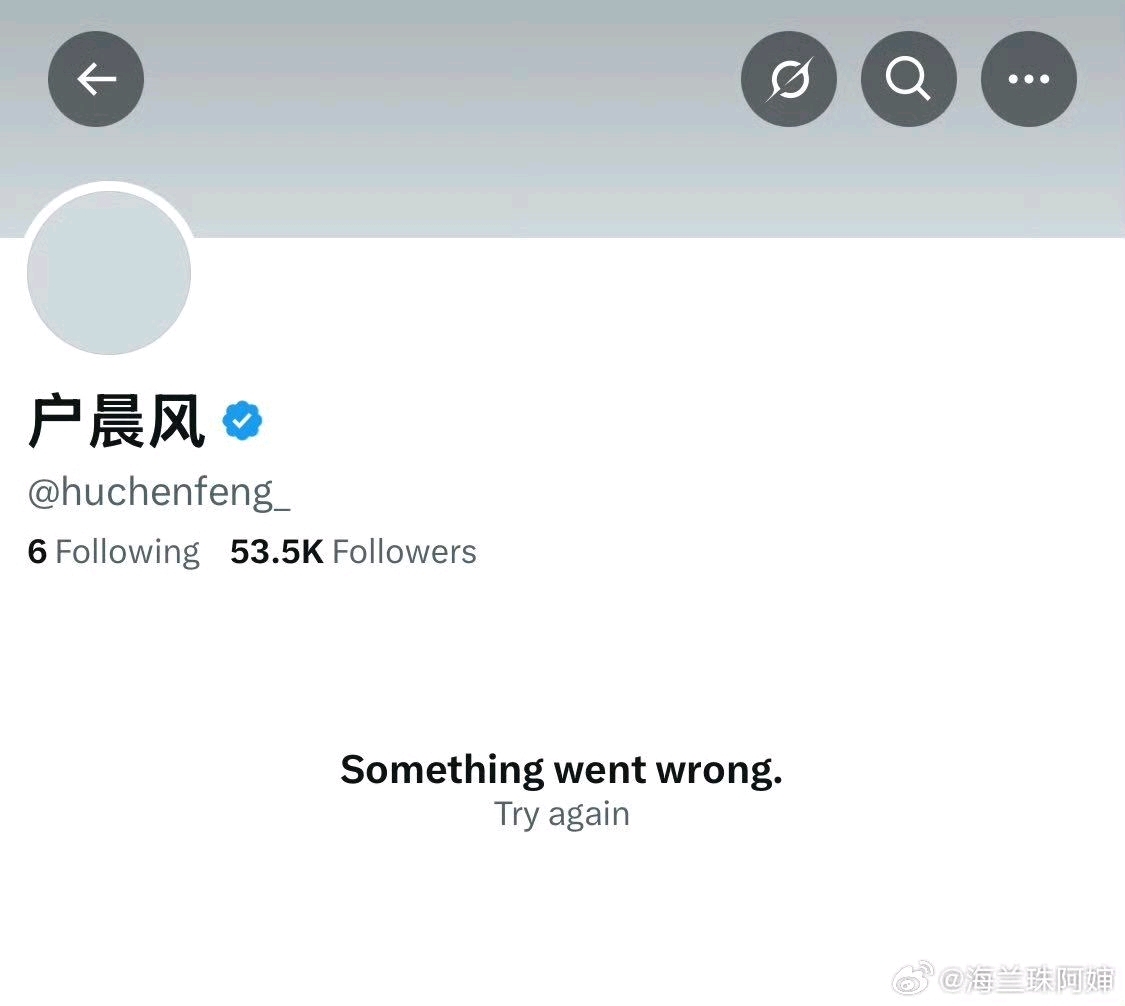View the 53.5K Followers list
The image size is (1125, 1006).
coord(353,552)
